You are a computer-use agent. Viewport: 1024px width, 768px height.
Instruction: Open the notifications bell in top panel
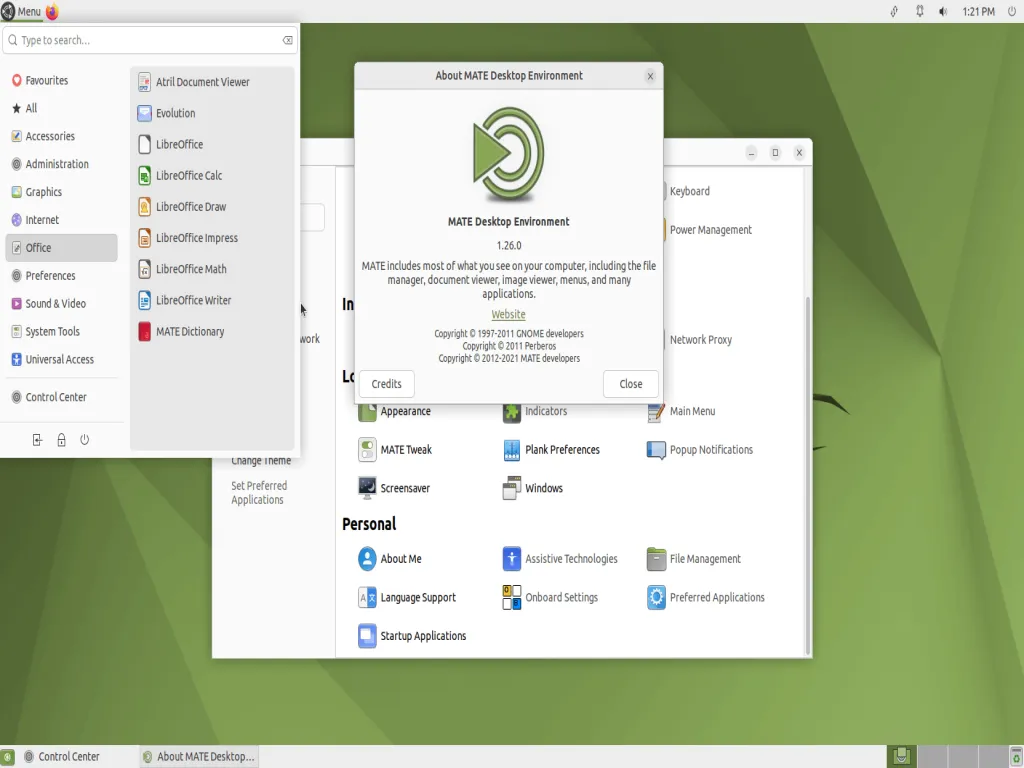[x=920, y=11]
